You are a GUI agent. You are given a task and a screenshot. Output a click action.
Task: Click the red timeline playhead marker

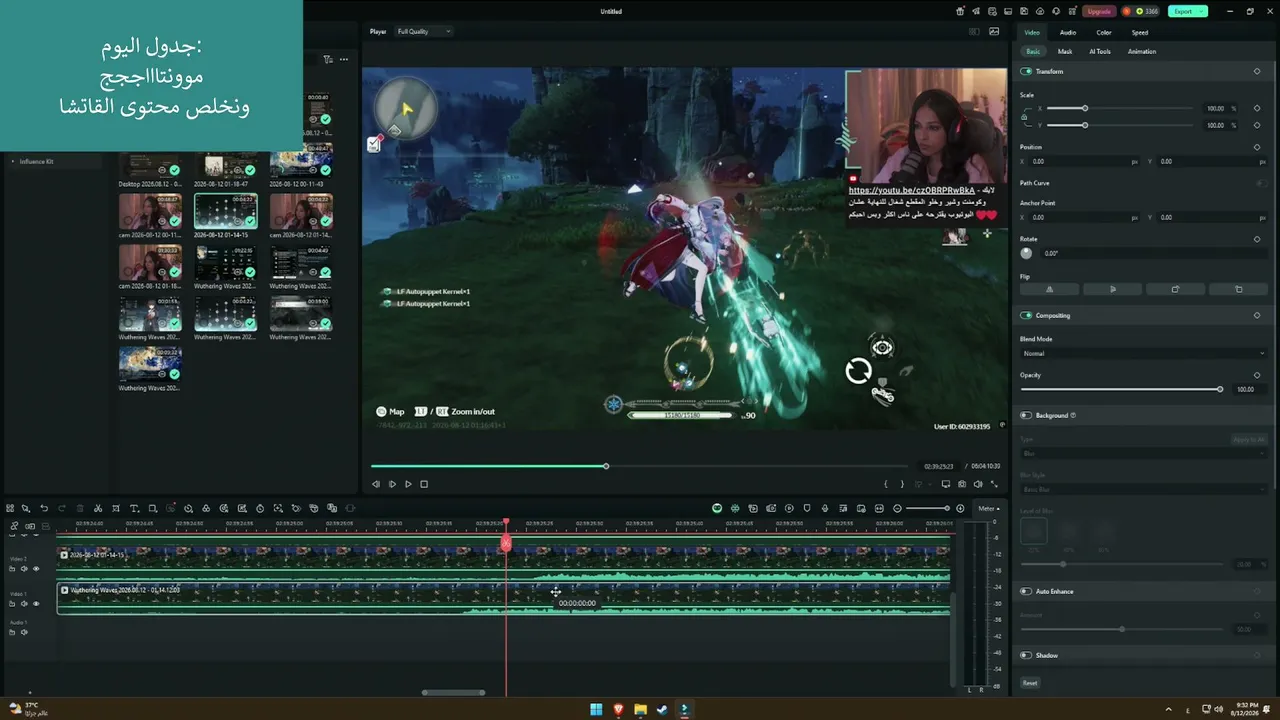coord(506,541)
